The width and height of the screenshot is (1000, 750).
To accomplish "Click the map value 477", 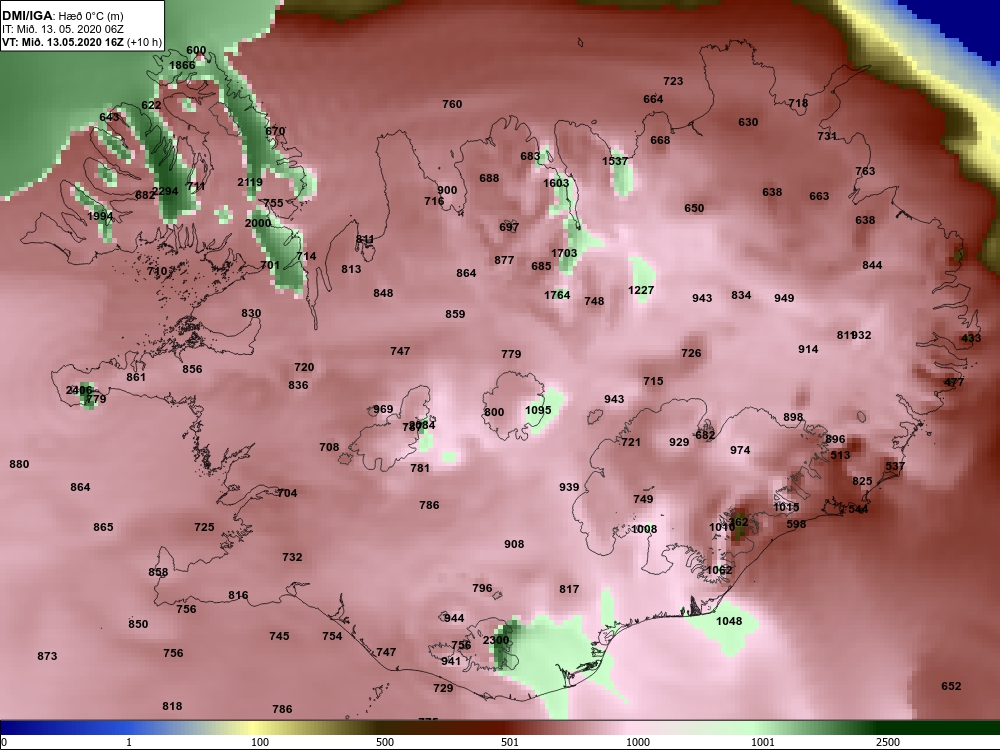I will point(954,382).
